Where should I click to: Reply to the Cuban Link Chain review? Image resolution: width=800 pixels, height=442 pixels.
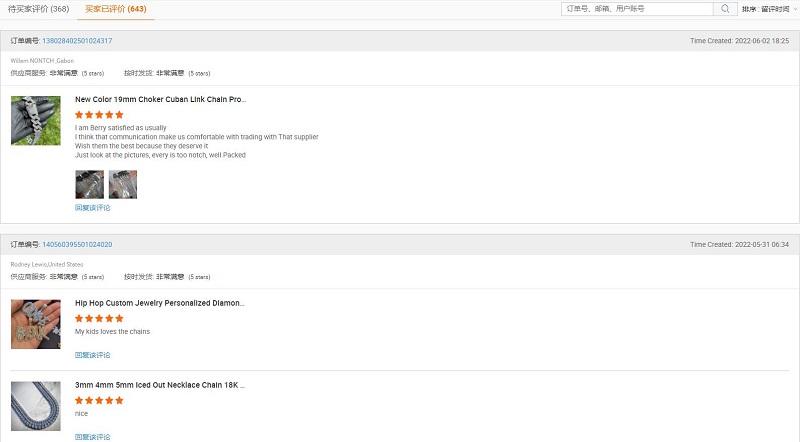92,208
